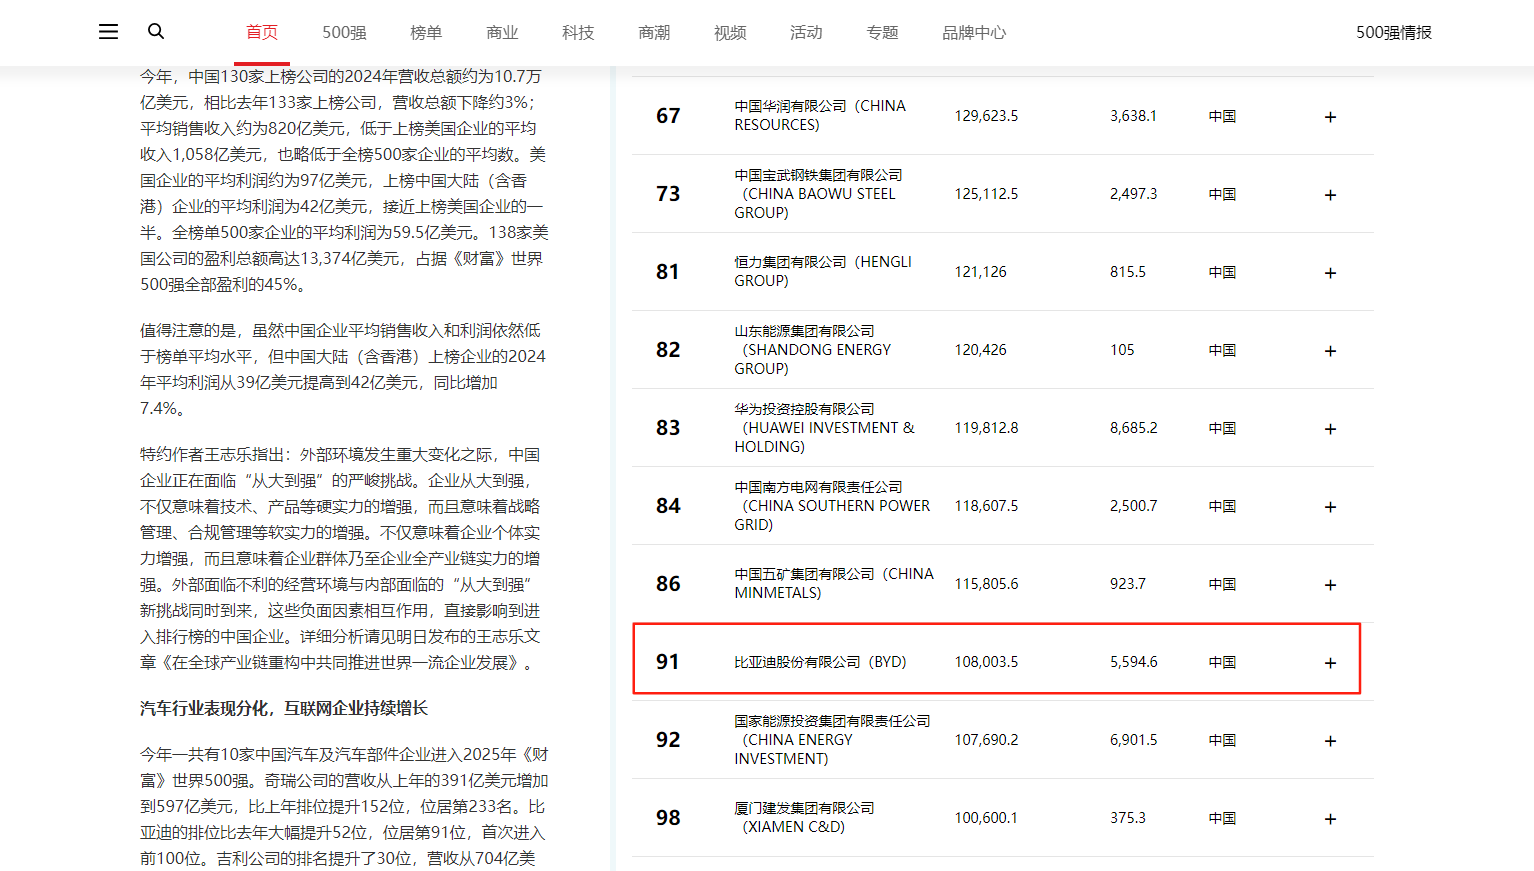Expand the Xiamen C&D row
The image size is (1534, 871).
tap(1330, 819)
